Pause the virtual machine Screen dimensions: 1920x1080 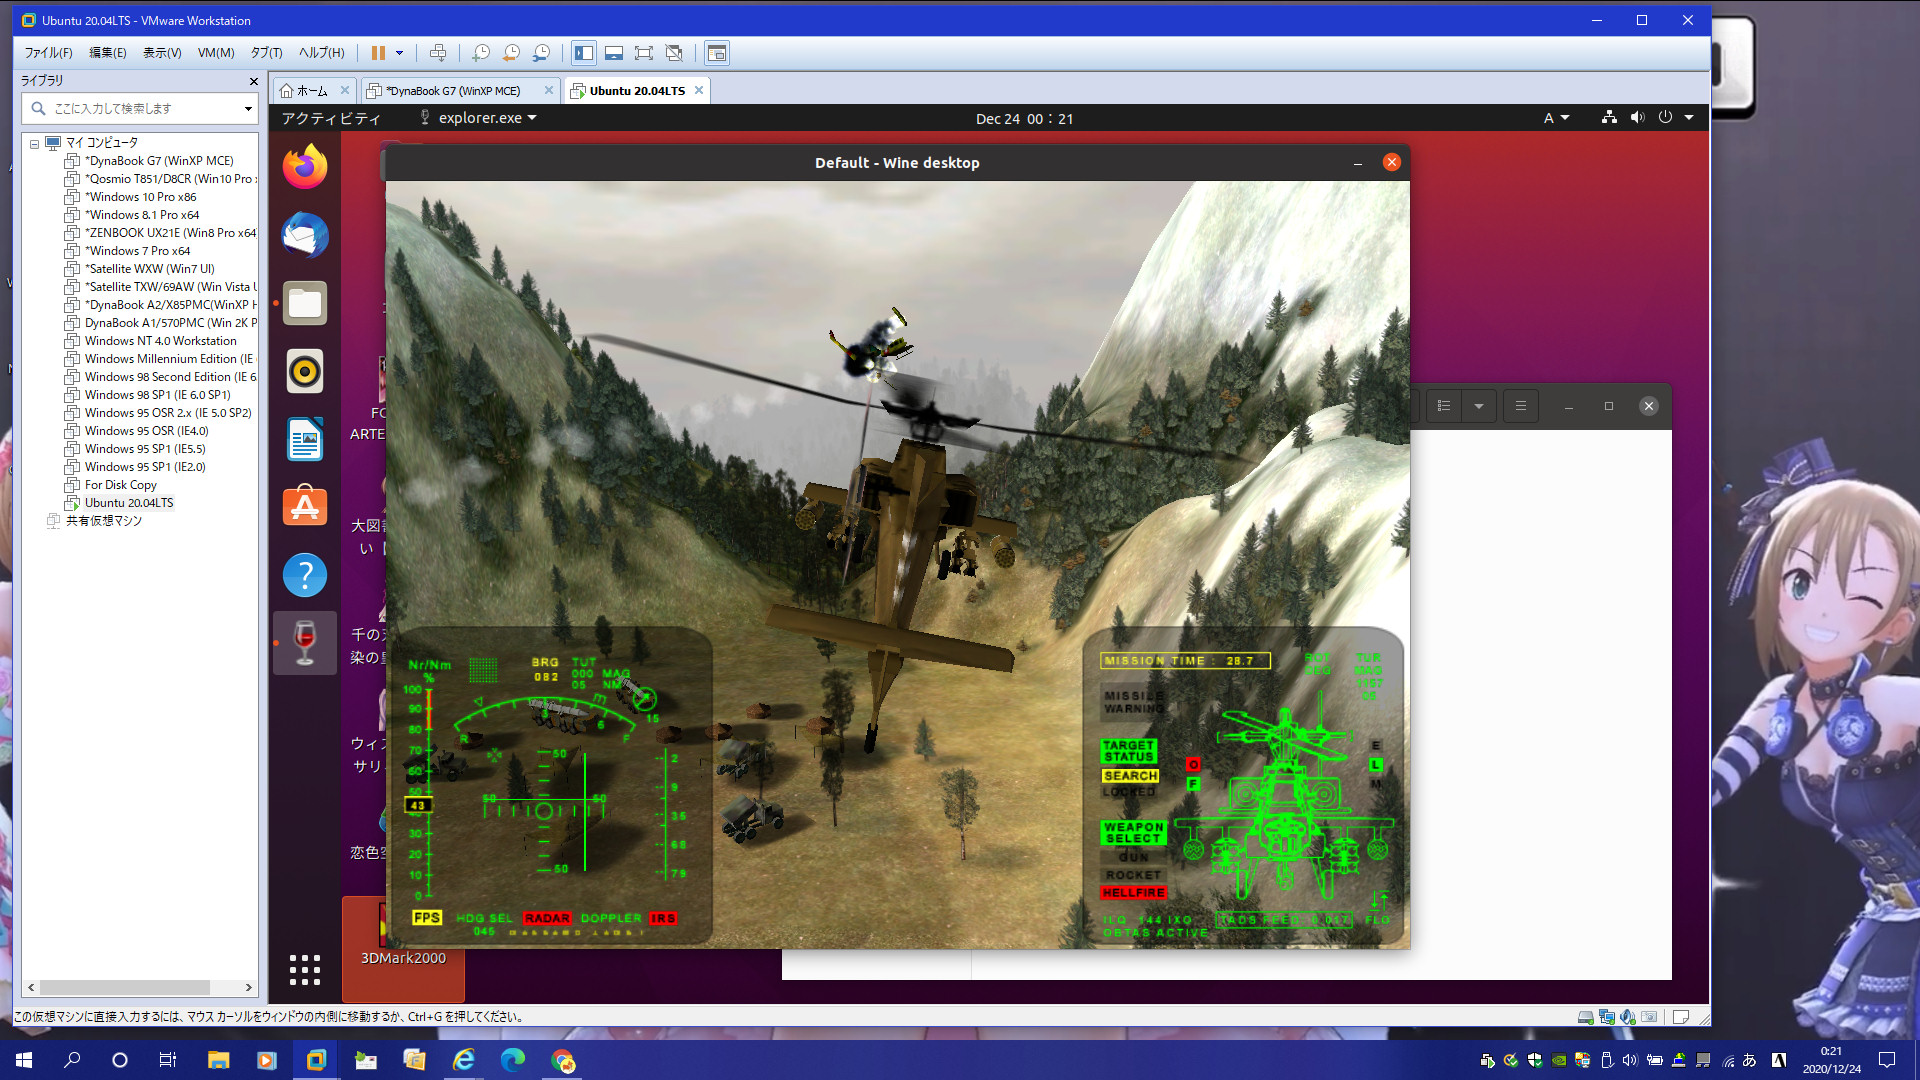[378, 53]
